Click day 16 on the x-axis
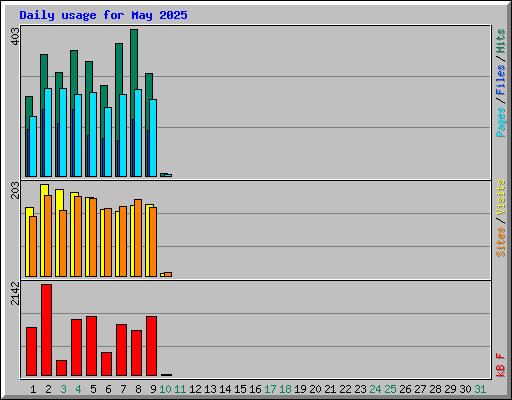The height and width of the screenshot is (400, 512). pyautogui.click(x=255, y=389)
